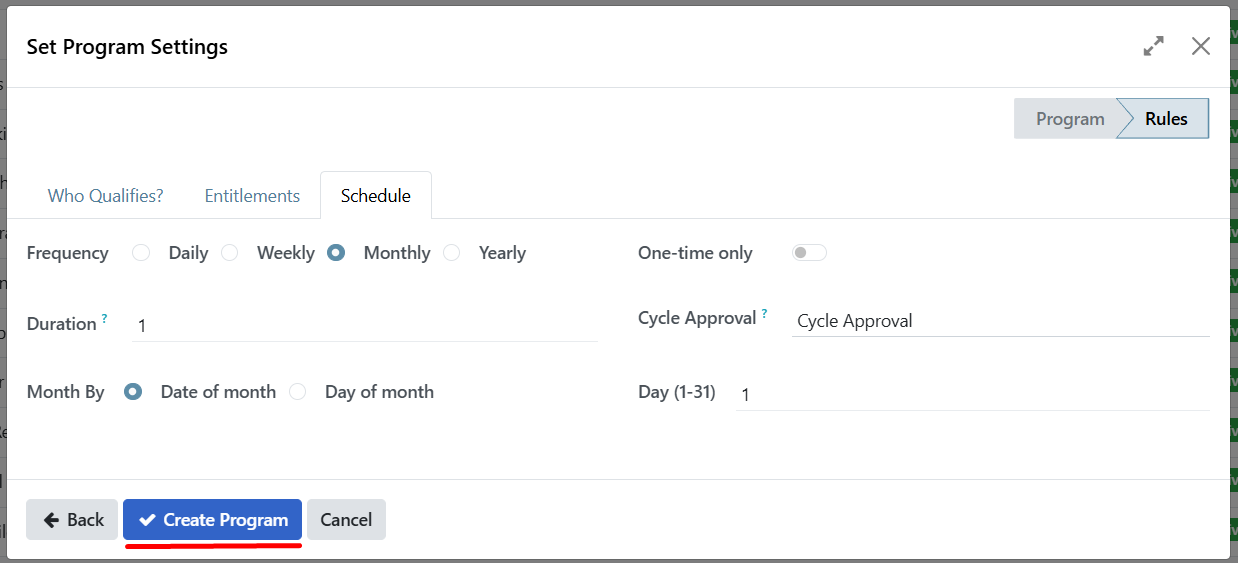The image size is (1238, 563).
Task: Select the Schedule tab
Action: [375, 196]
